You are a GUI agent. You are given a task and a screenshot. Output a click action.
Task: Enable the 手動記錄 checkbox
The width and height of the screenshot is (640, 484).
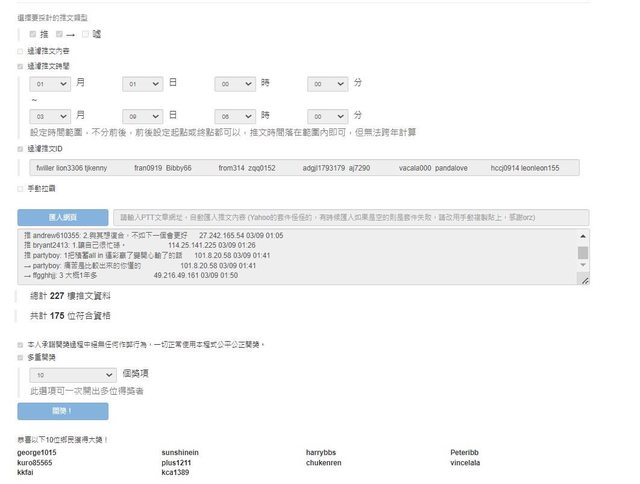click(x=20, y=187)
